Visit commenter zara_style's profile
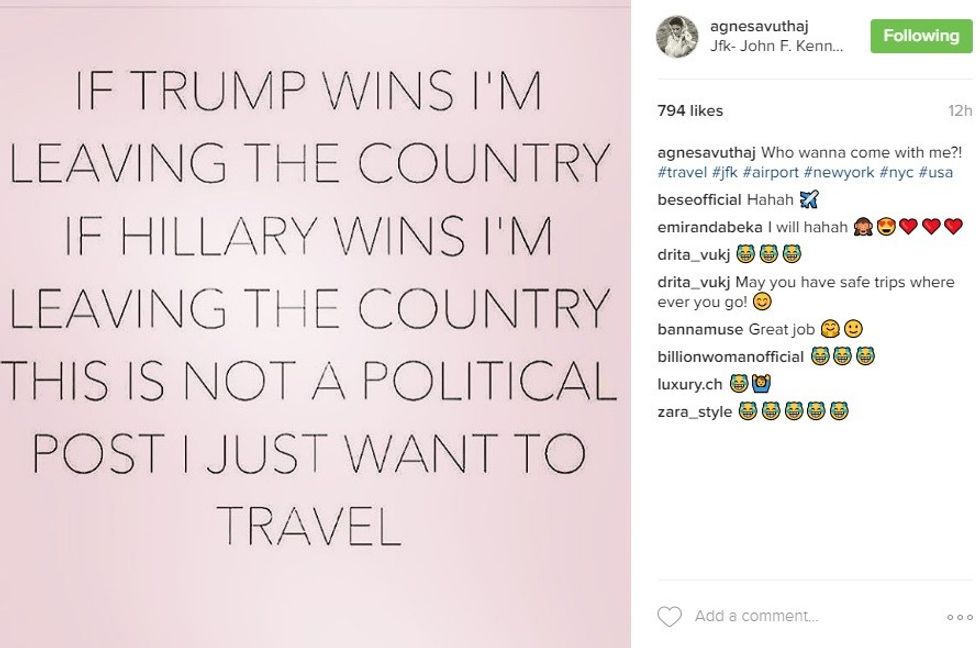Image resolution: width=980 pixels, height=648 pixels. tap(694, 410)
